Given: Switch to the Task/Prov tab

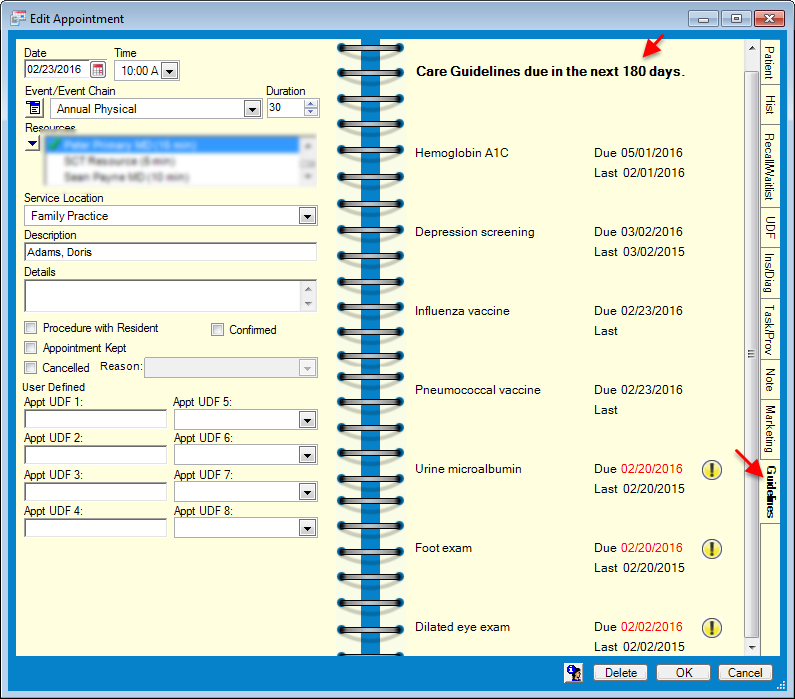Looking at the screenshot, I should (769, 329).
